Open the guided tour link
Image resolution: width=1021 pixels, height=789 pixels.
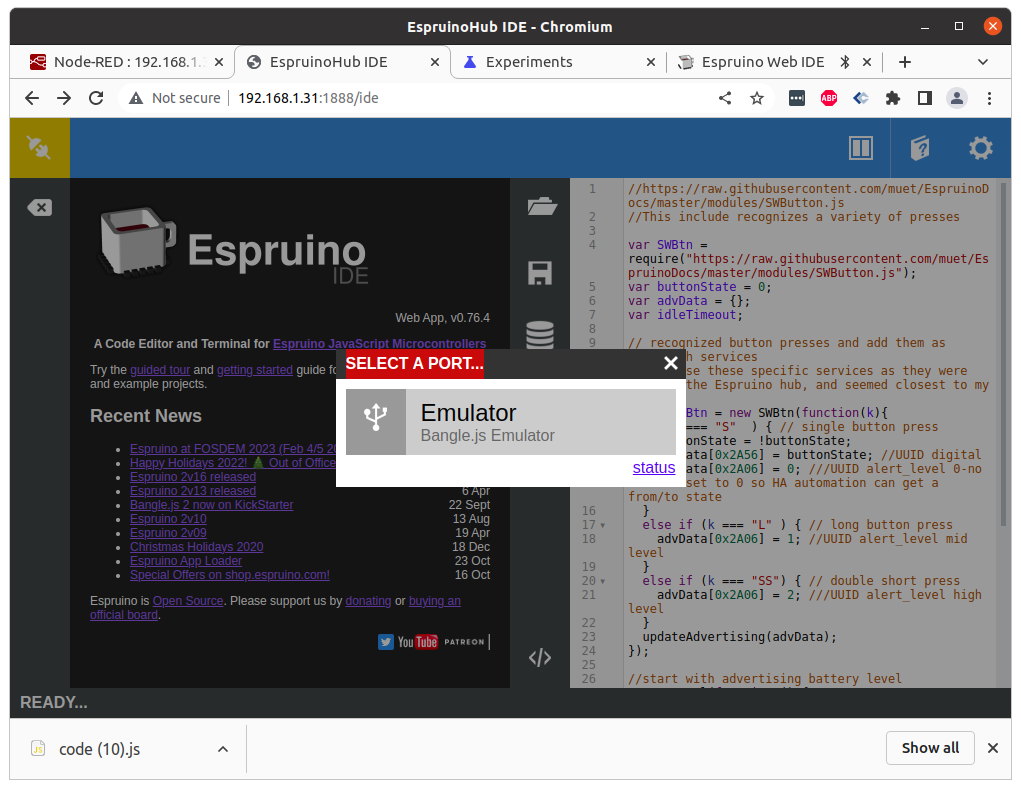coord(160,370)
